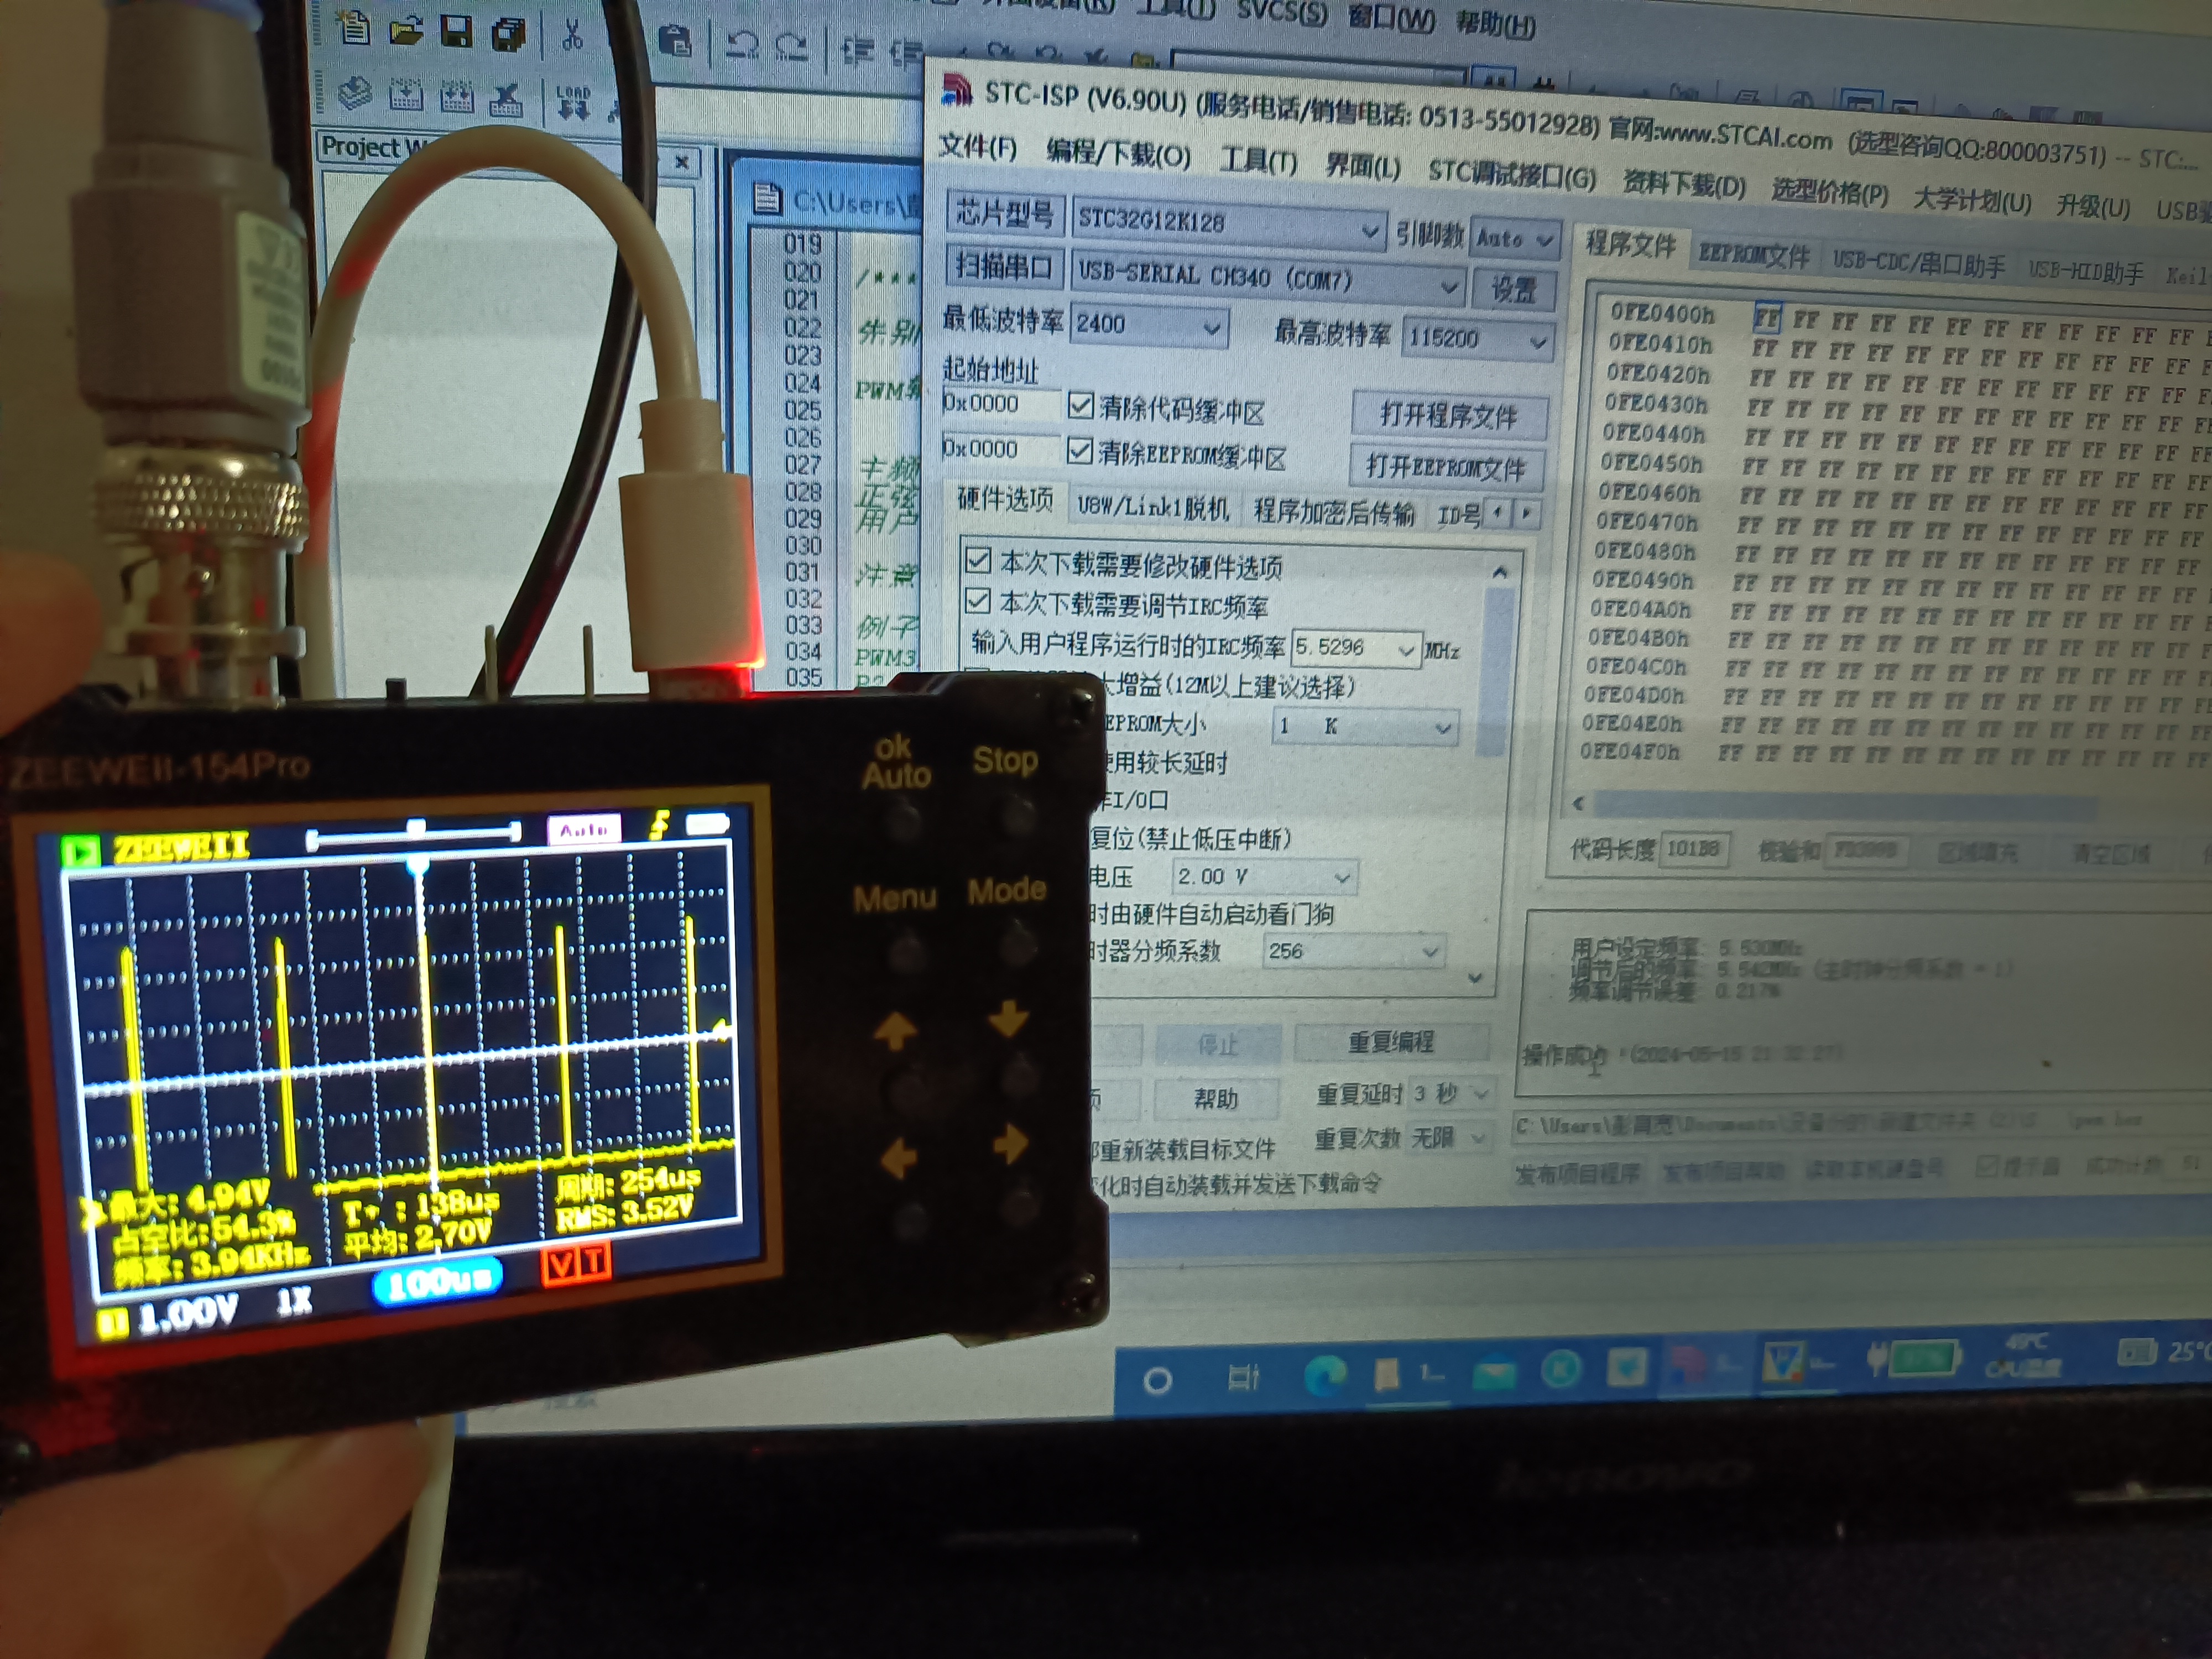Image resolution: width=2212 pixels, height=1659 pixels.
Task: Uncheck 本次下载需要修改硬件选项
Action: click(x=978, y=560)
